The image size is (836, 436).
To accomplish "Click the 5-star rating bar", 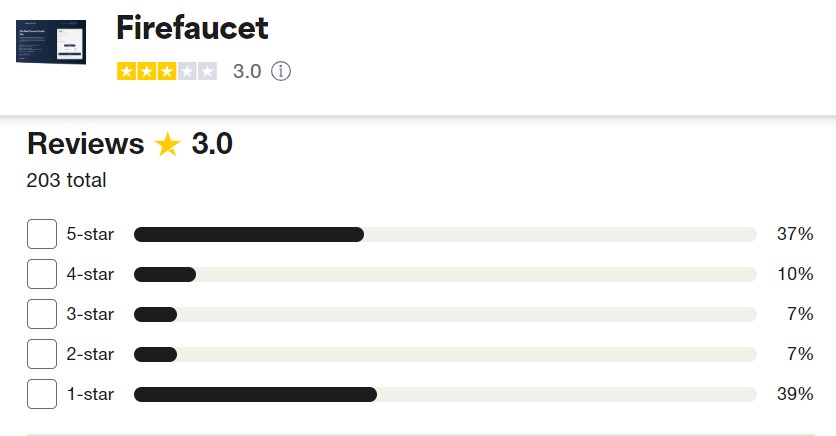I will (445, 235).
